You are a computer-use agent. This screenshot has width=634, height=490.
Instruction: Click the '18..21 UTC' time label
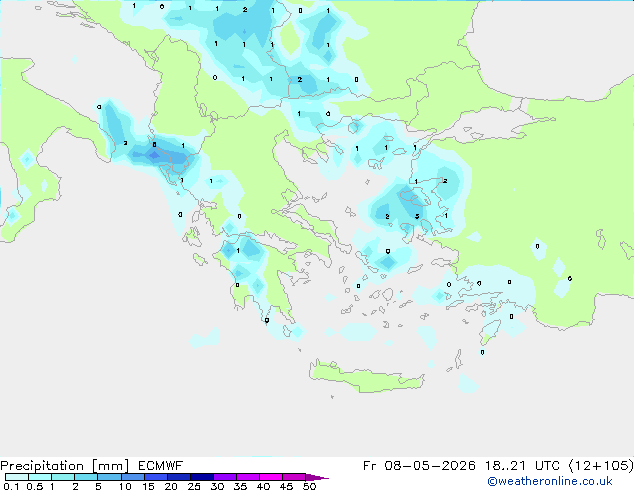(522, 466)
